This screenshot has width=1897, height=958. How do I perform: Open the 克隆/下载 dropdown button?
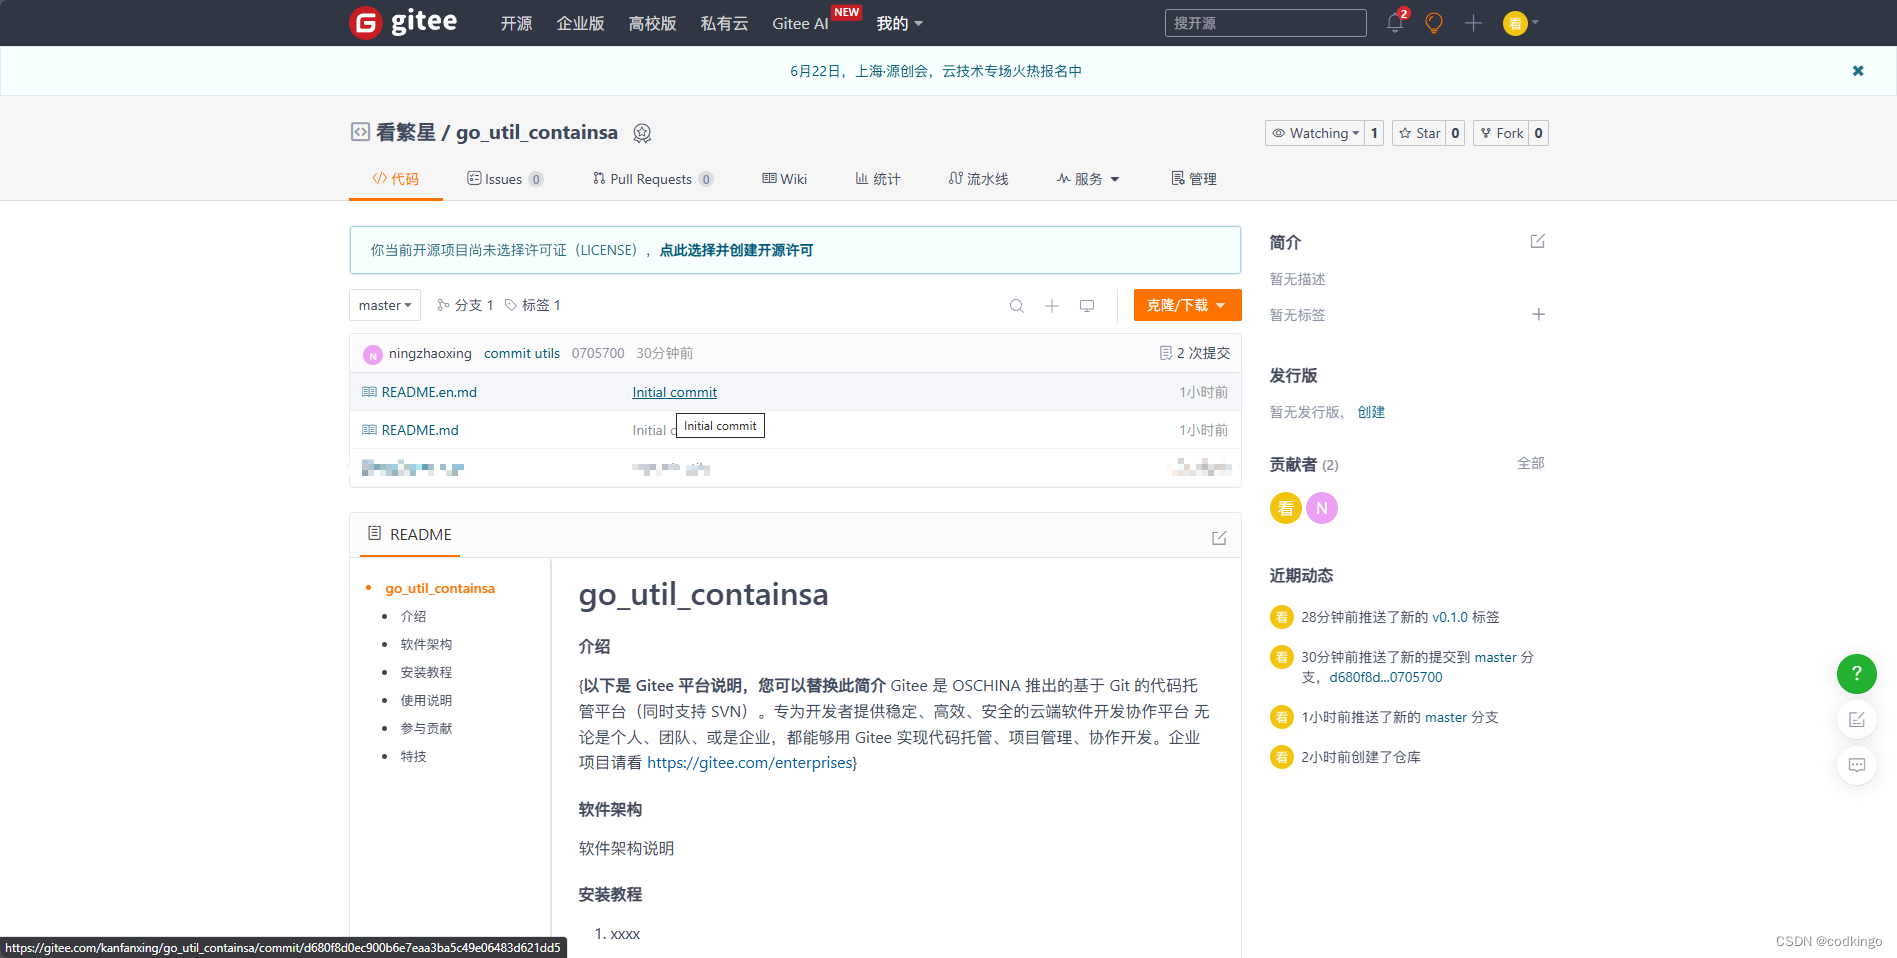click(1187, 305)
